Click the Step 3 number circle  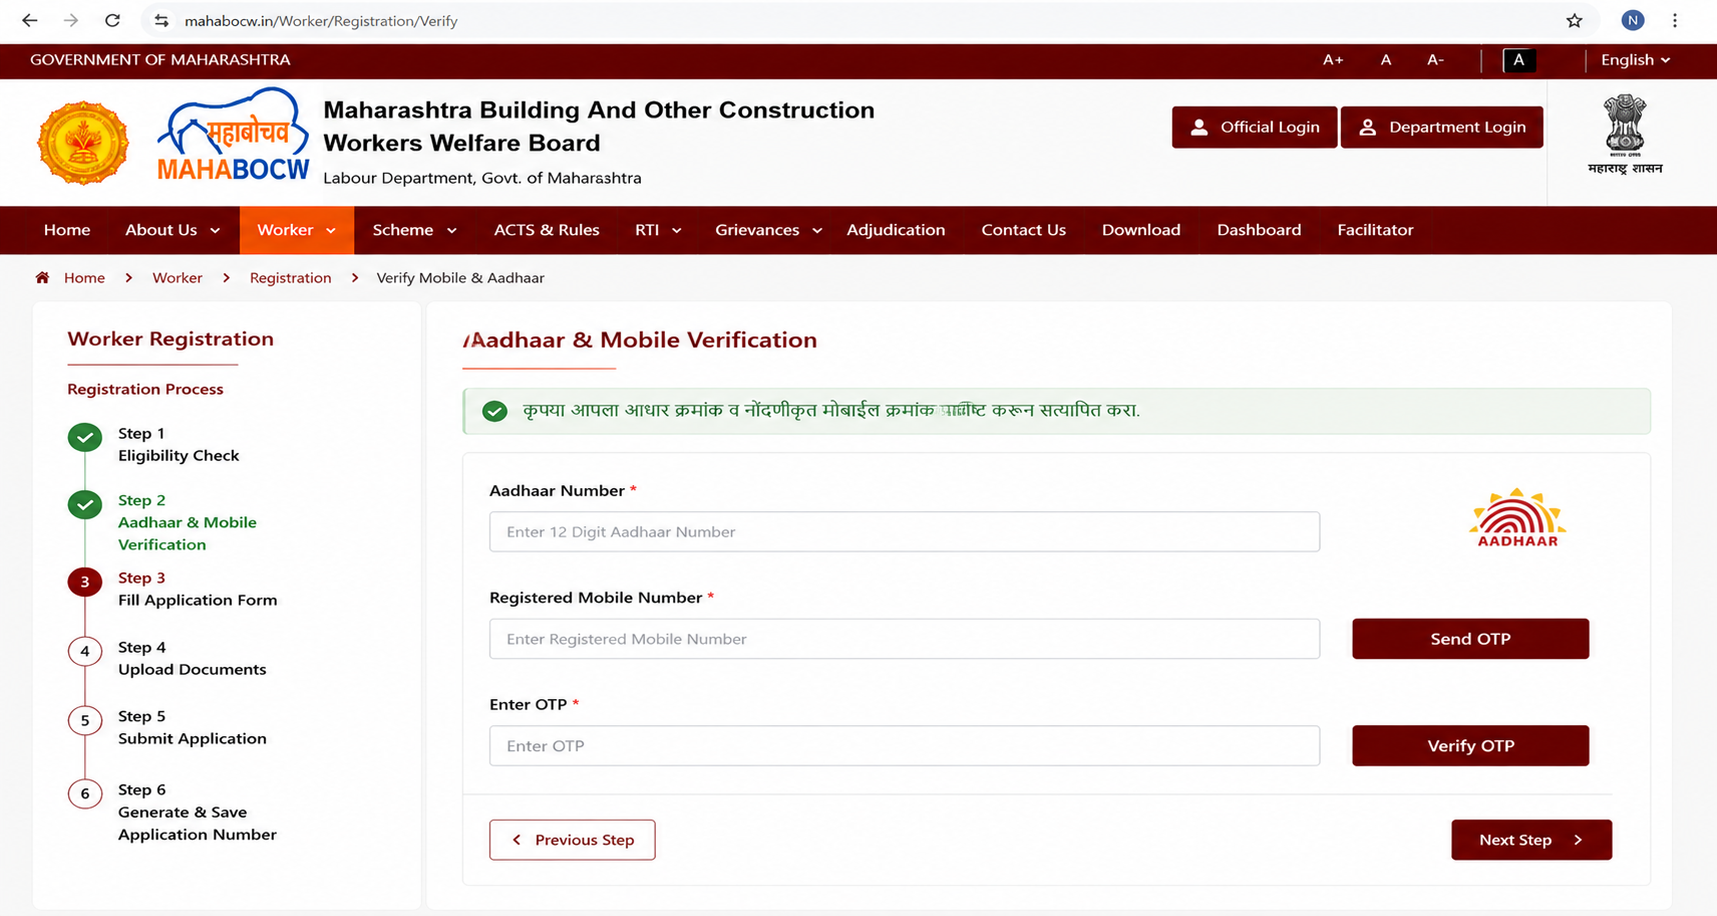coord(85,582)
